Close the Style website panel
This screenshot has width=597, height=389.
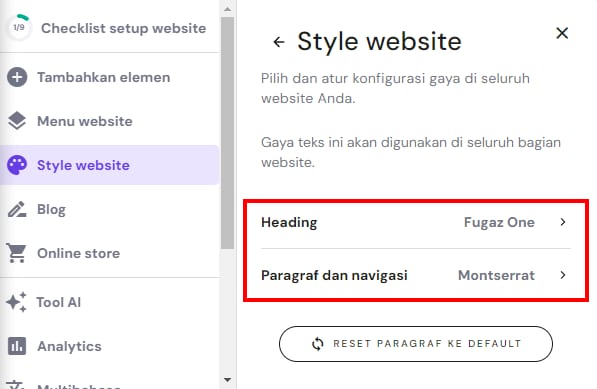(x=562, y=33)
